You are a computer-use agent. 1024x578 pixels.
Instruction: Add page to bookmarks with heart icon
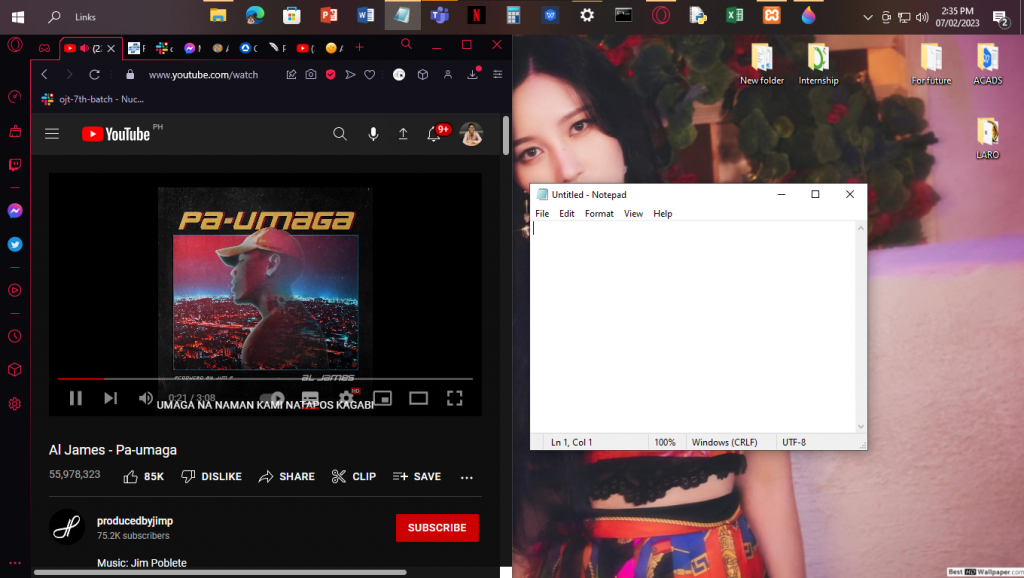pyautogui.click(x=370, y=74)
